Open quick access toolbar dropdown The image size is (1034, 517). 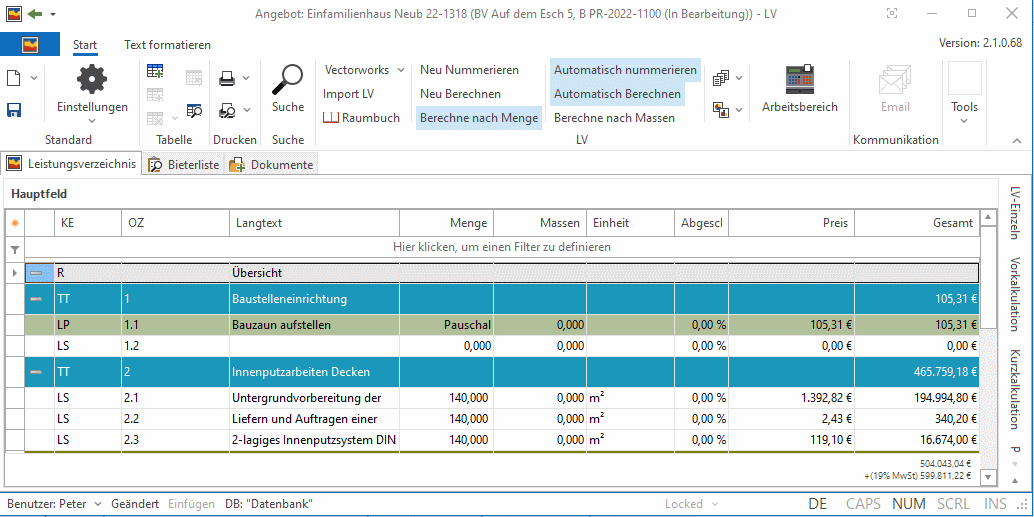coord(53,14)
